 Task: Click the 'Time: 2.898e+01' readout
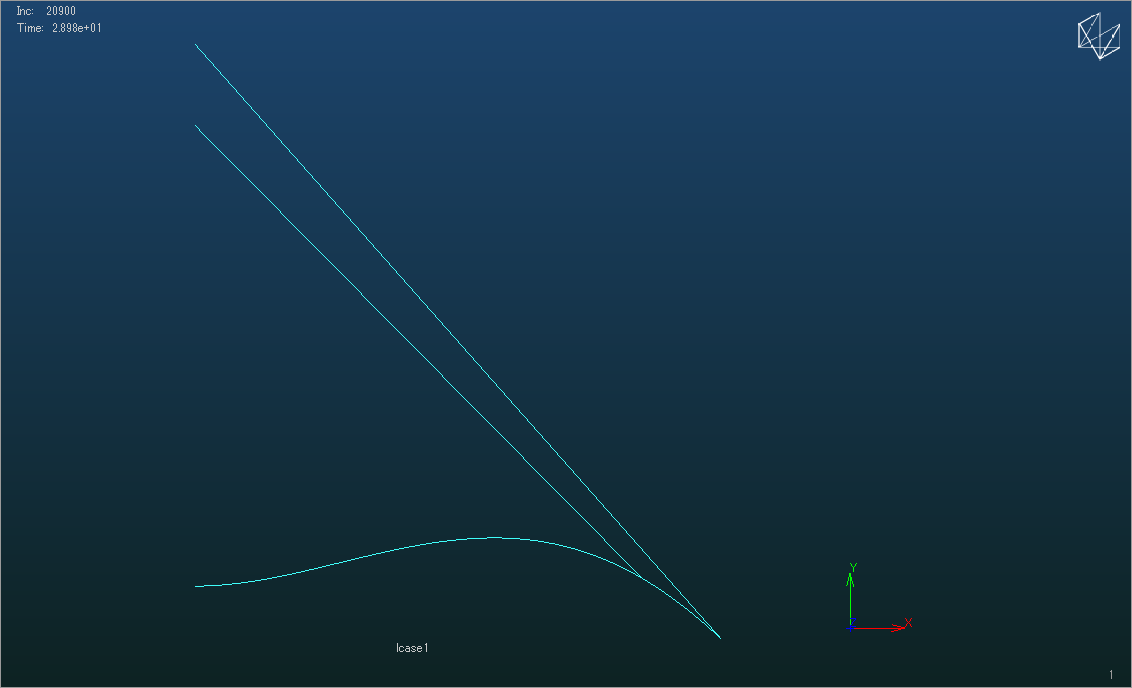59,28
